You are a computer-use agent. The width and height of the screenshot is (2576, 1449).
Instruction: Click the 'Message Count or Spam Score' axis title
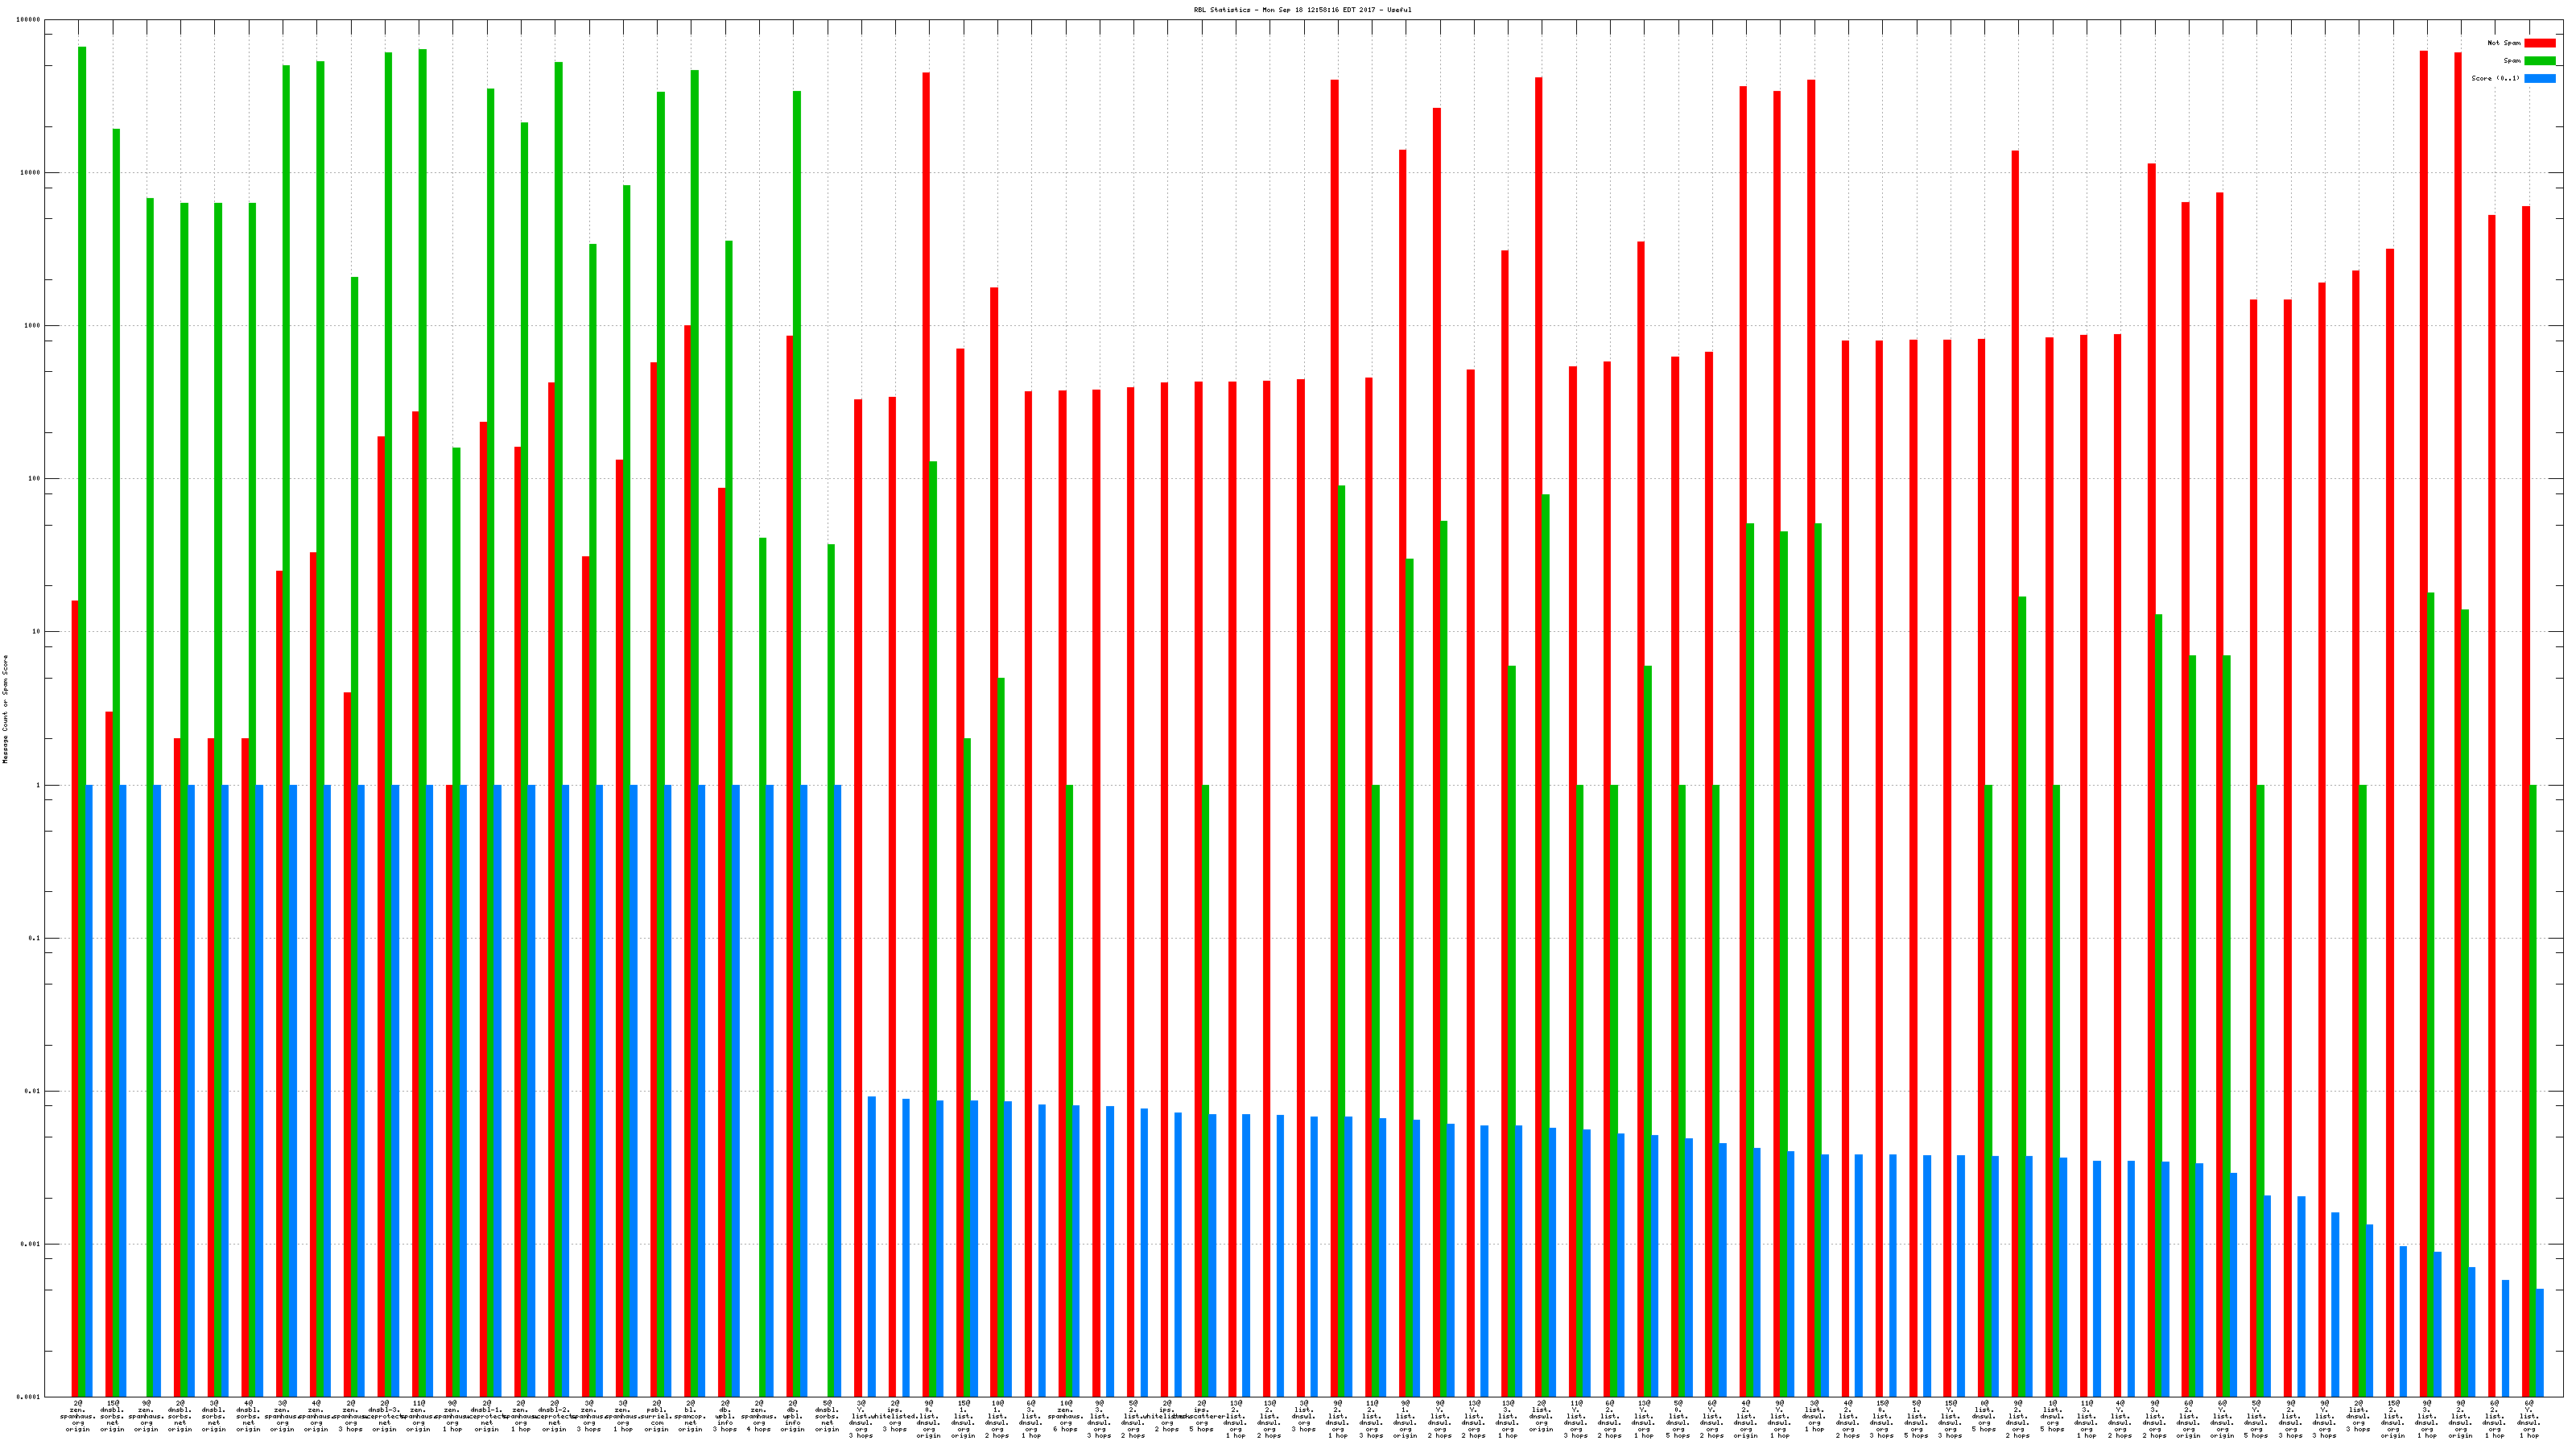5,709
